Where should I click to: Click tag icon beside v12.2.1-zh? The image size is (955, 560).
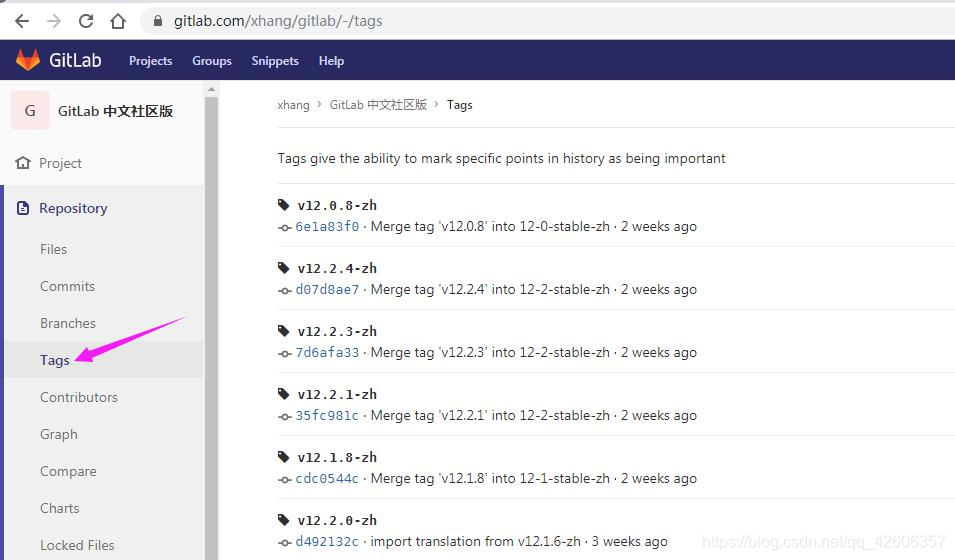(x=283, y=394)
